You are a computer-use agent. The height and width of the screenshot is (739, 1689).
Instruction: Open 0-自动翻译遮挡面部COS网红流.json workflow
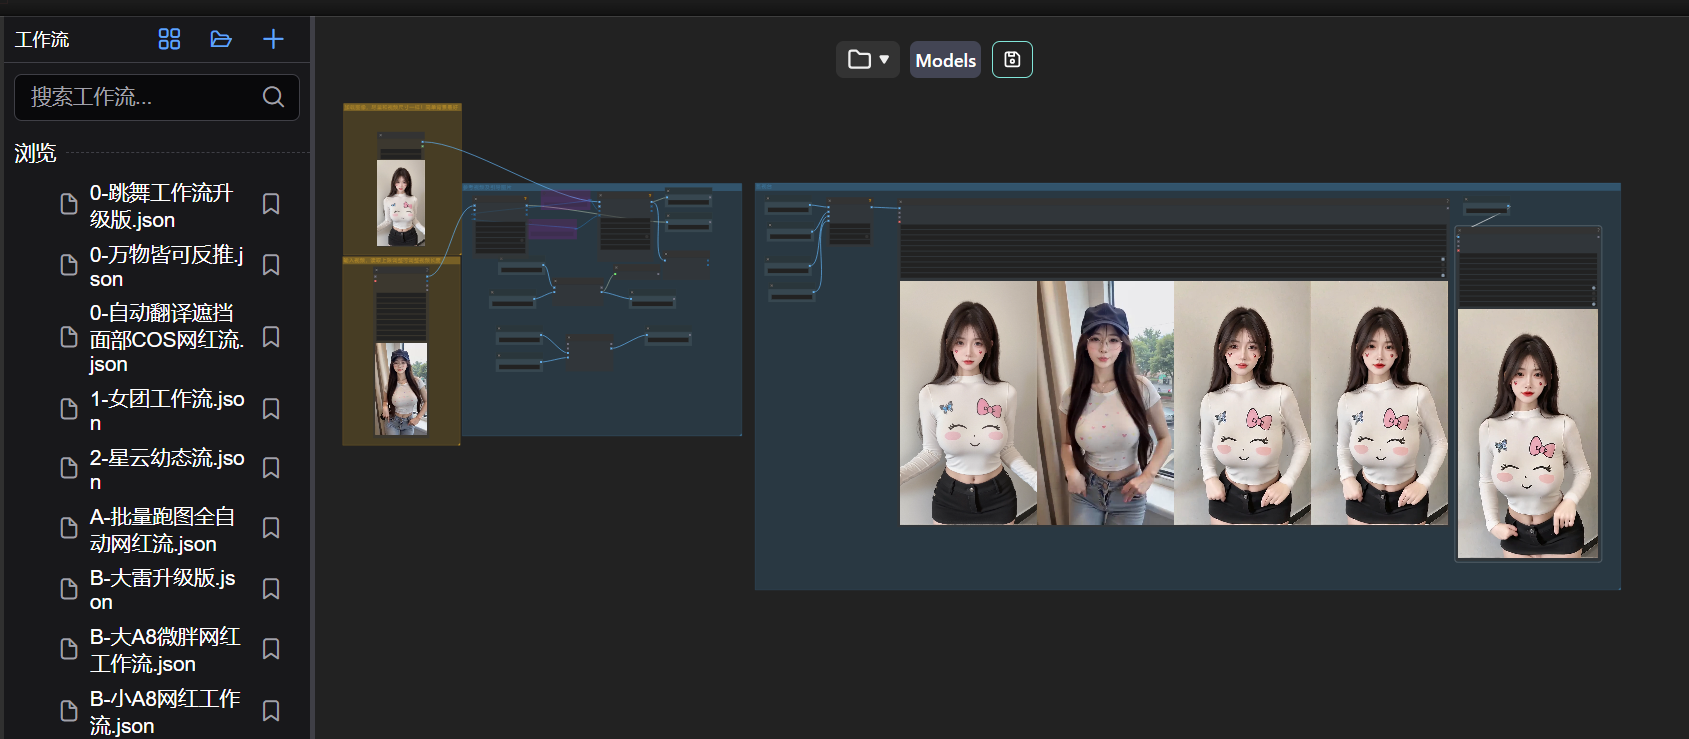(165, 338)
